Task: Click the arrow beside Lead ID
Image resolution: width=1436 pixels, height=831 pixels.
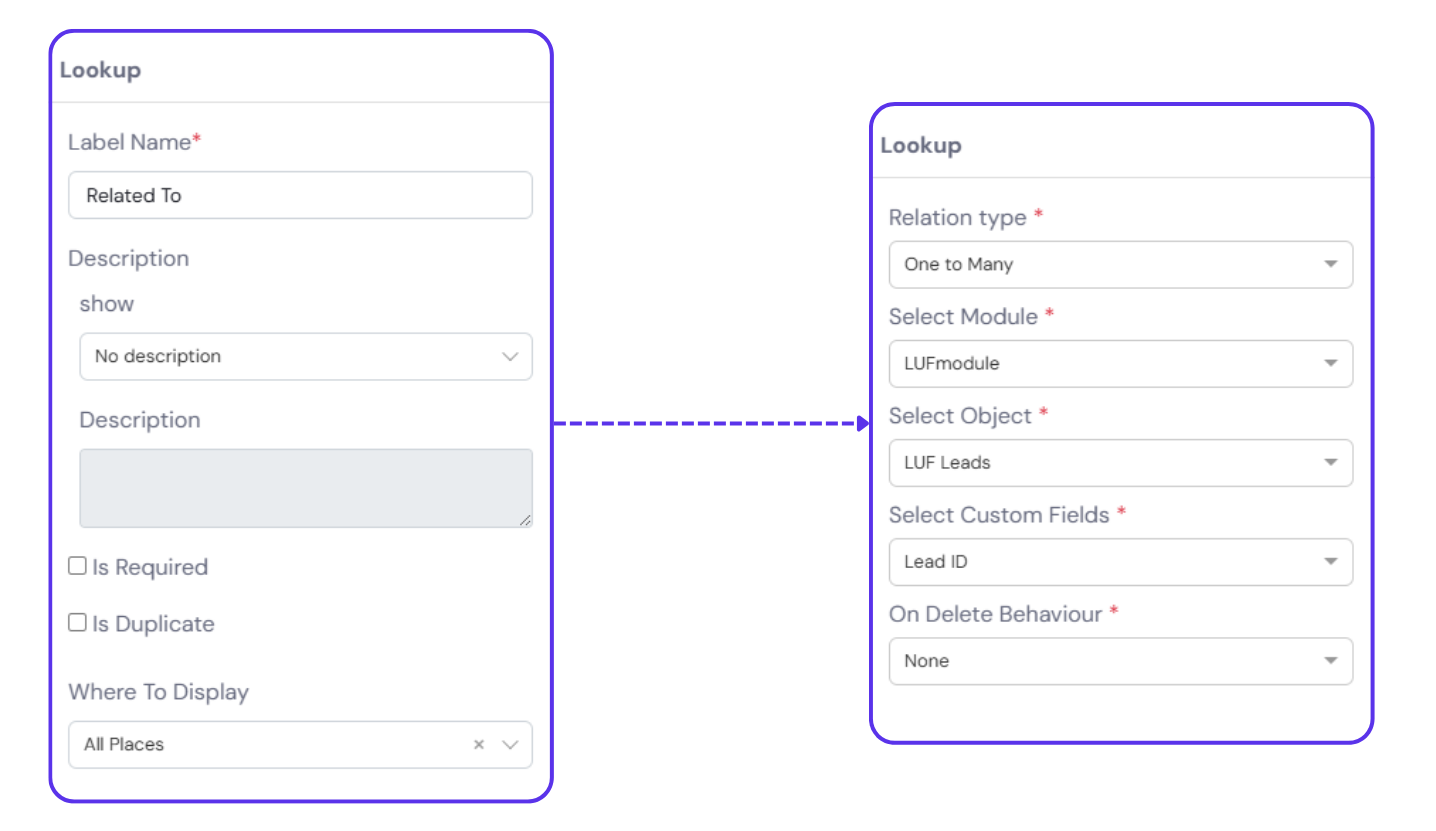Action: tap(1331, 562)
